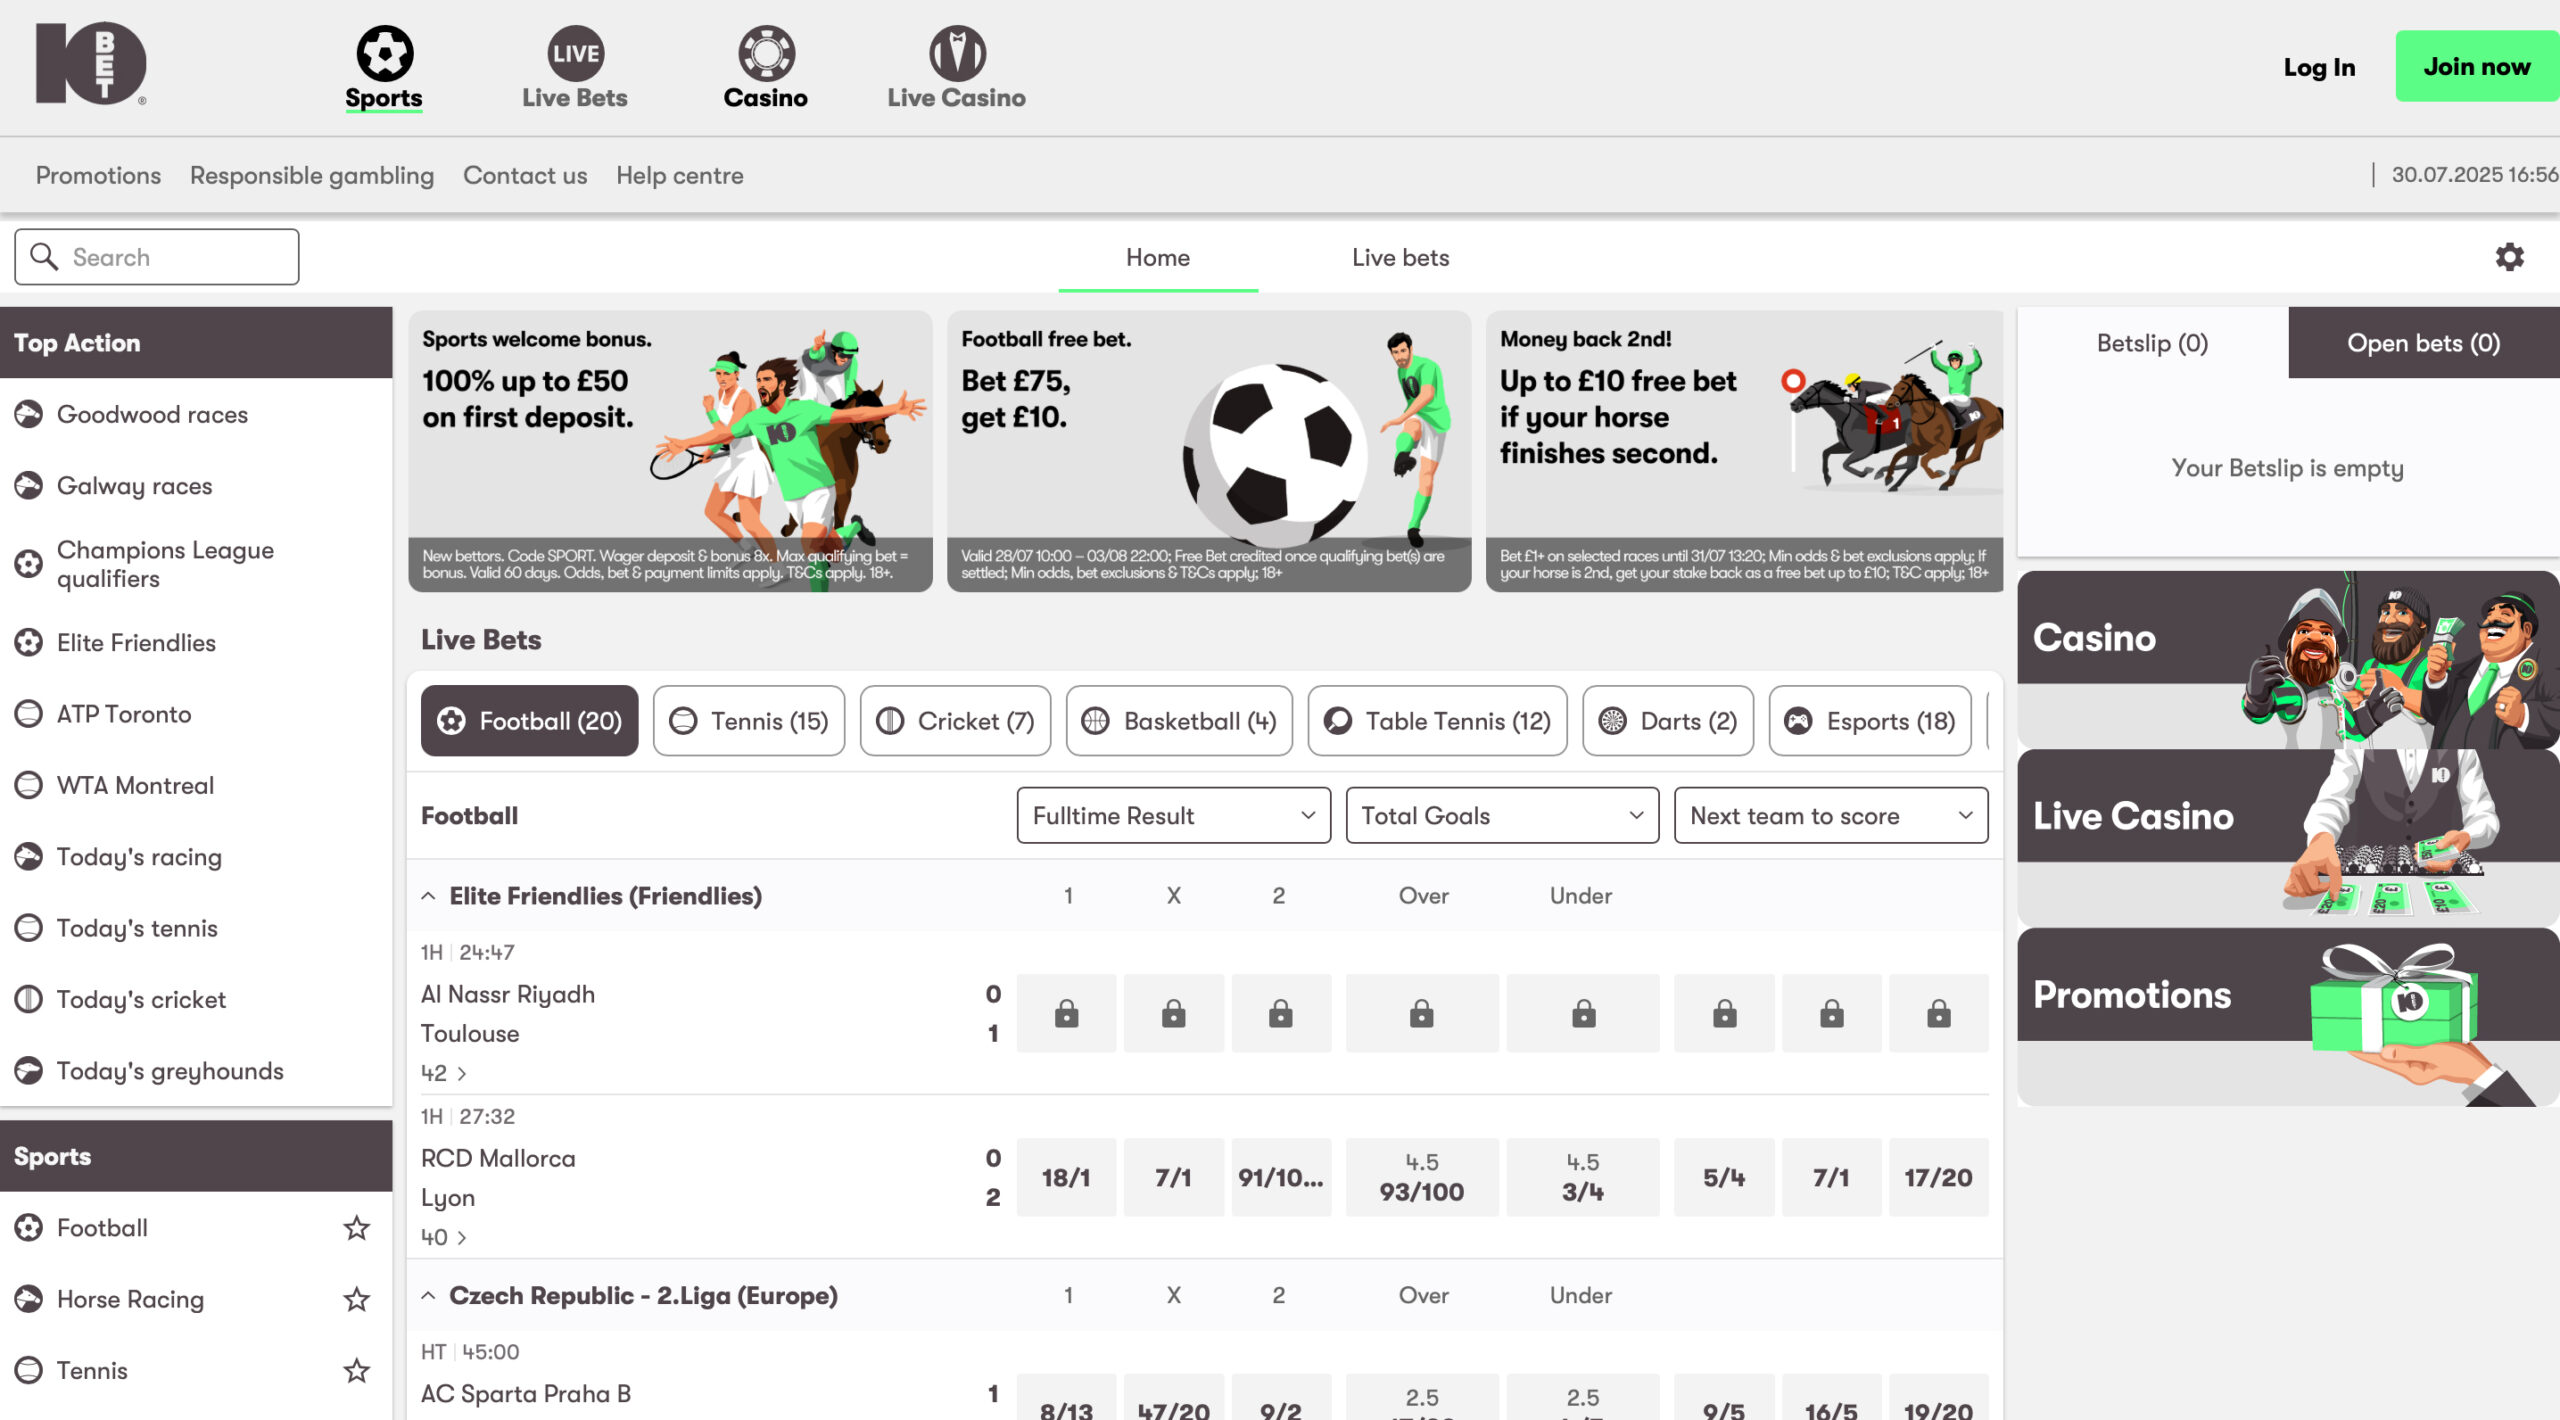This screenshot has width=2560, height=1420.
Task: Click the Today's greyhounds icon
Action: (x=29, y=1070)
